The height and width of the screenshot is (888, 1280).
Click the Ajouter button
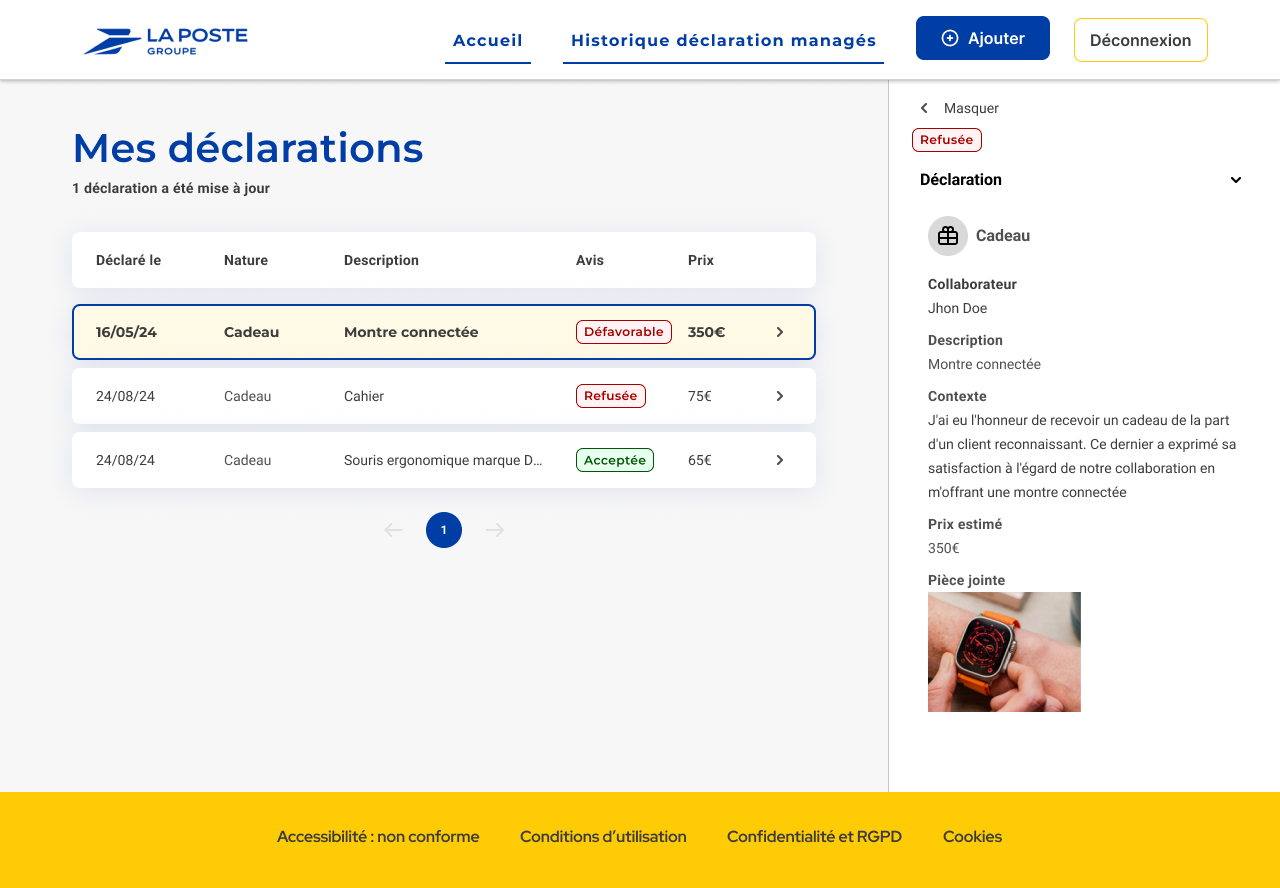[983, 38]
